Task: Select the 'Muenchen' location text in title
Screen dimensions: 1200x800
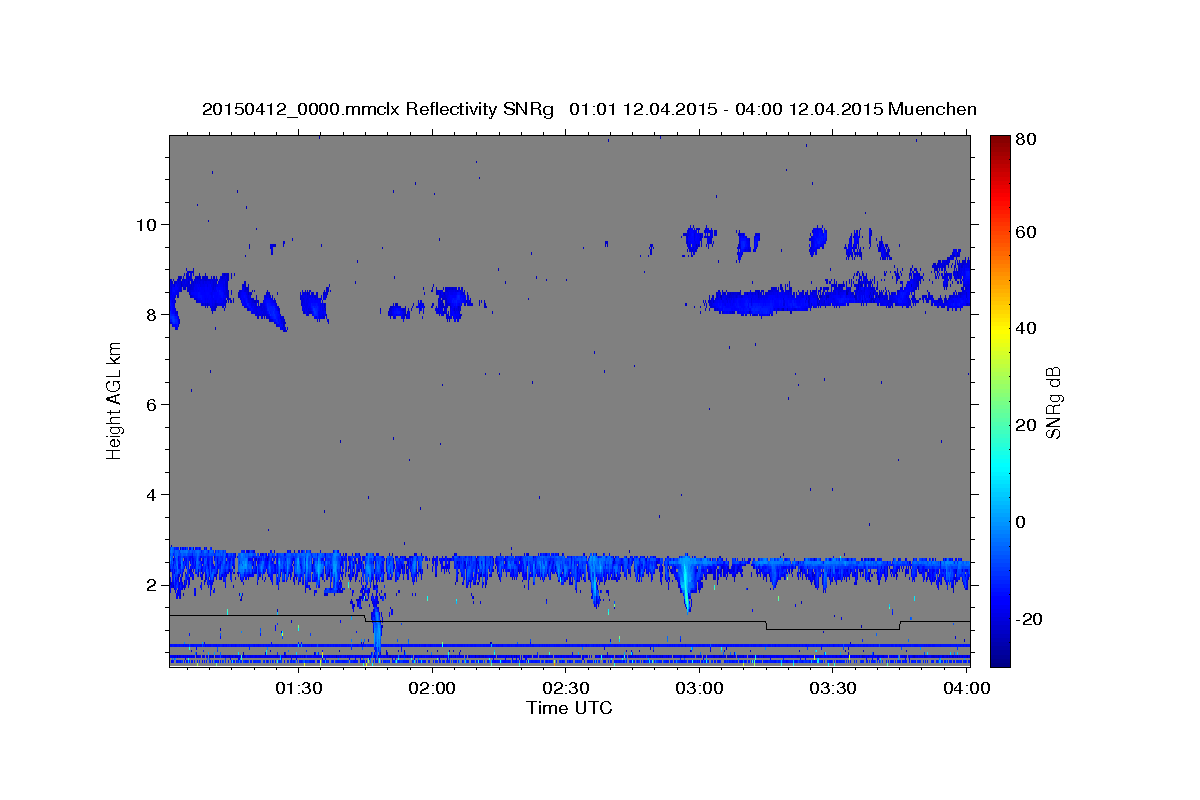Action: point(932,109)
